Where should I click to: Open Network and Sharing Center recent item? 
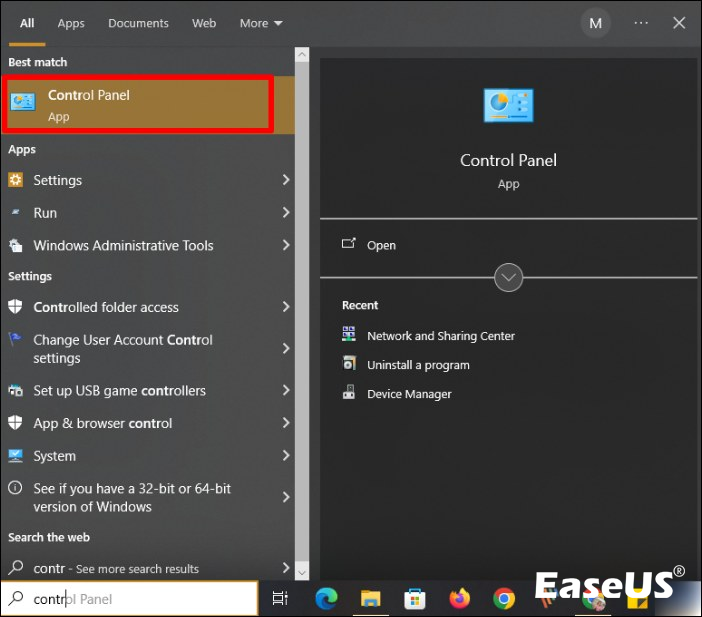440,336
